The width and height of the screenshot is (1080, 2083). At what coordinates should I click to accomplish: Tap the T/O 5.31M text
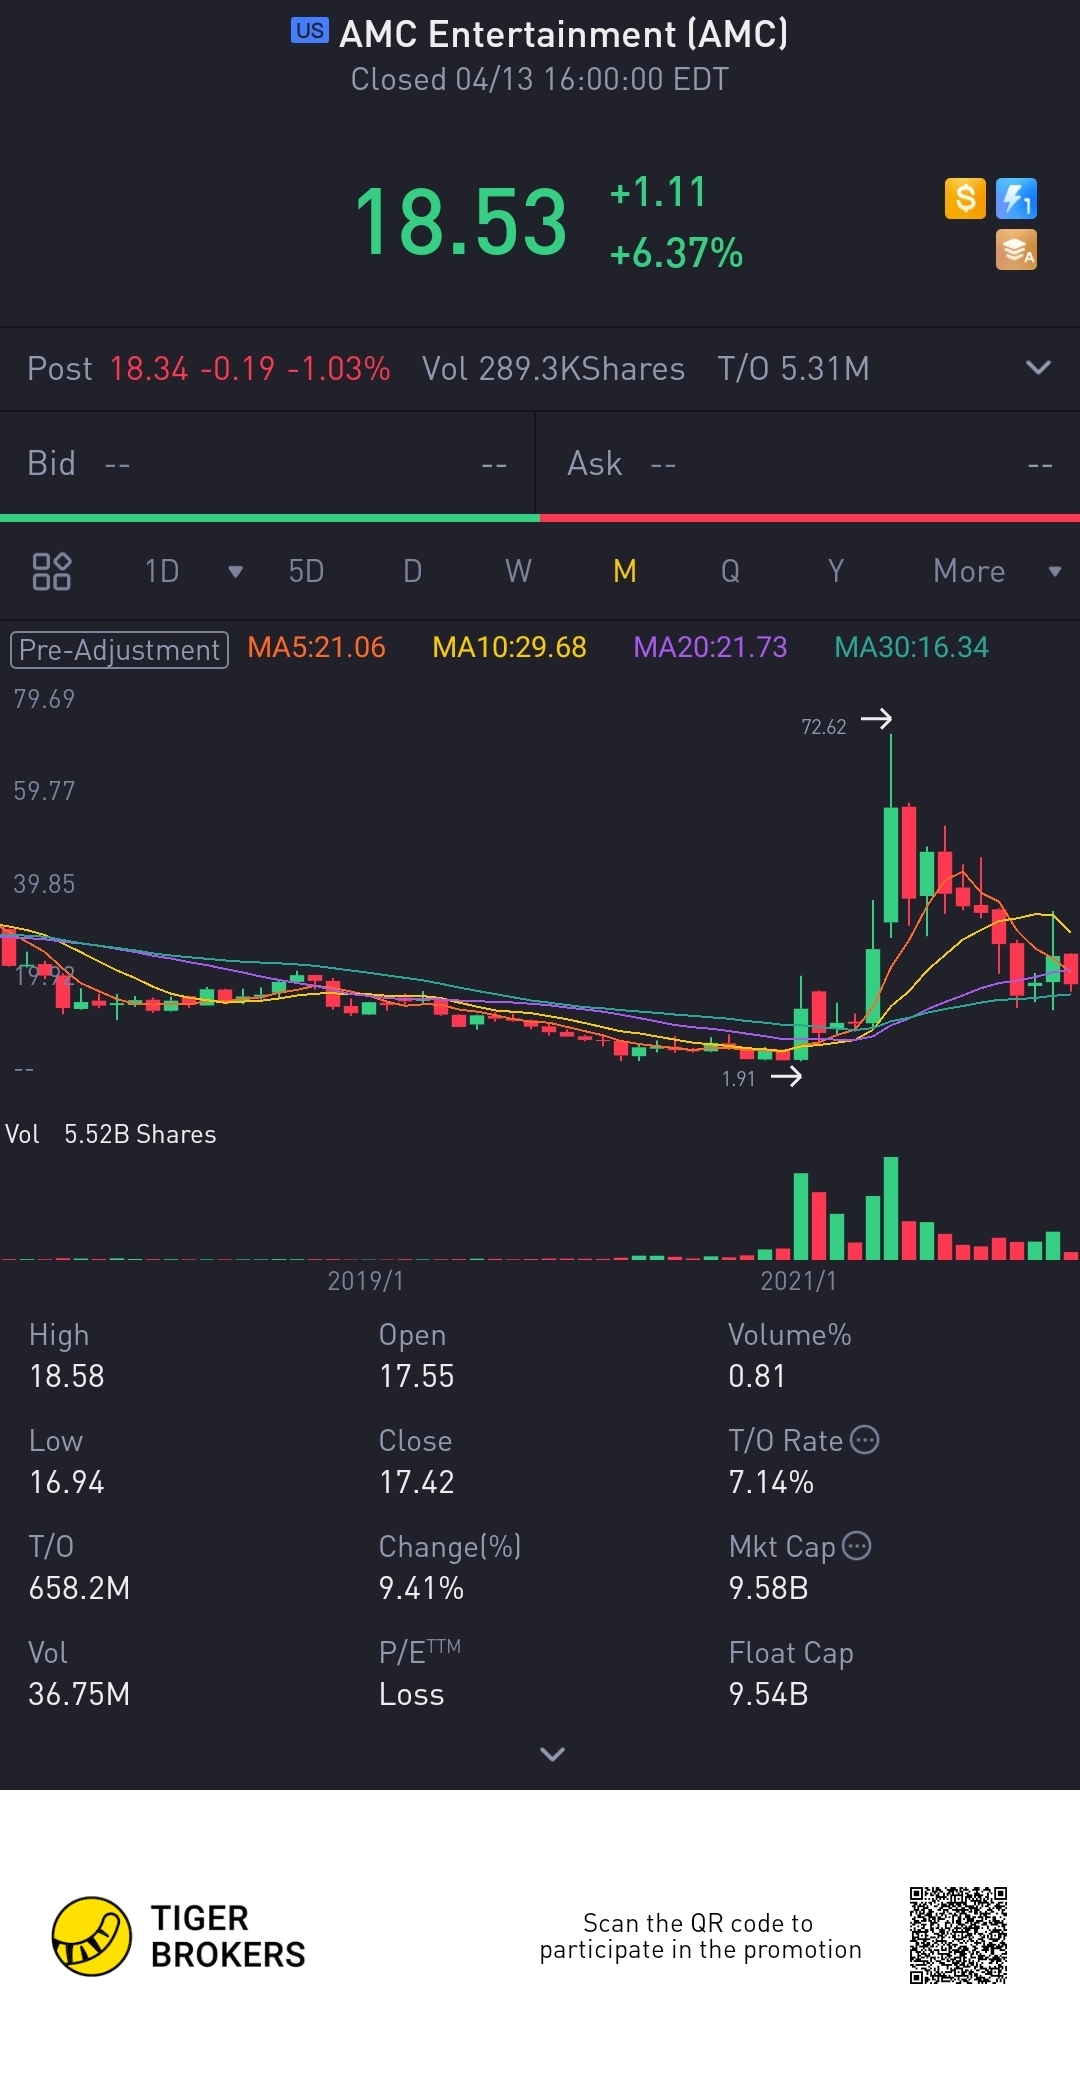tap(793, 369)
